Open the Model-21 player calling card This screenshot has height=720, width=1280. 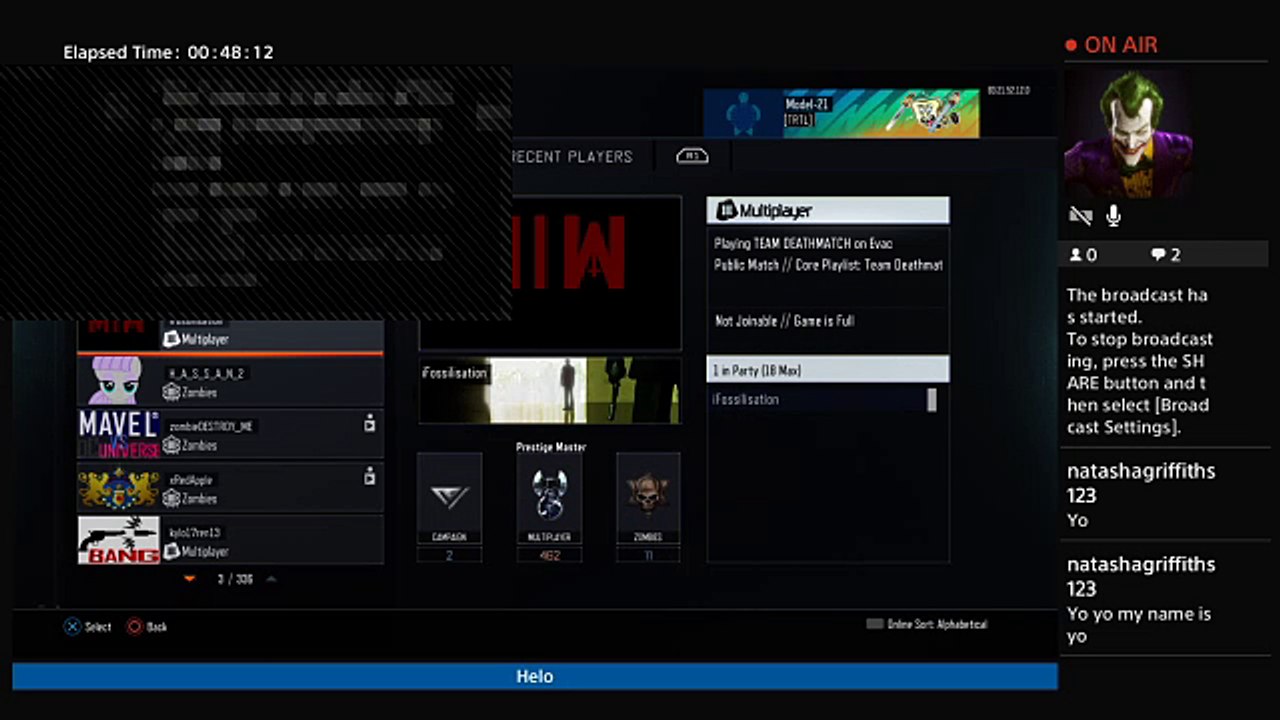[841, 113]
